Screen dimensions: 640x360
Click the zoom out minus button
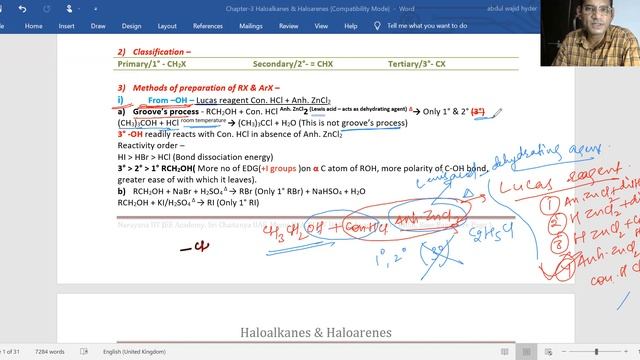click(564, 351)
